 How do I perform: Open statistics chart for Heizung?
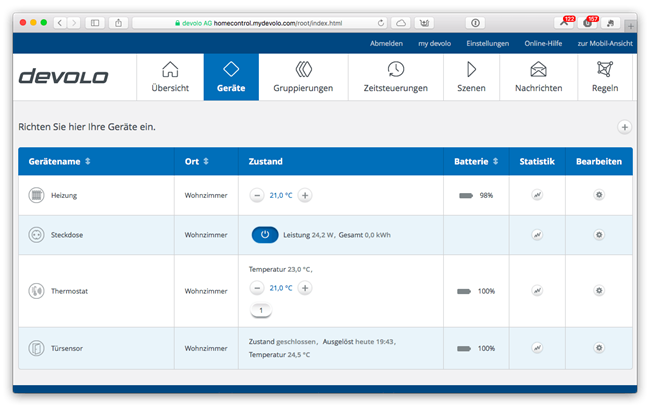tap(537, 195)
